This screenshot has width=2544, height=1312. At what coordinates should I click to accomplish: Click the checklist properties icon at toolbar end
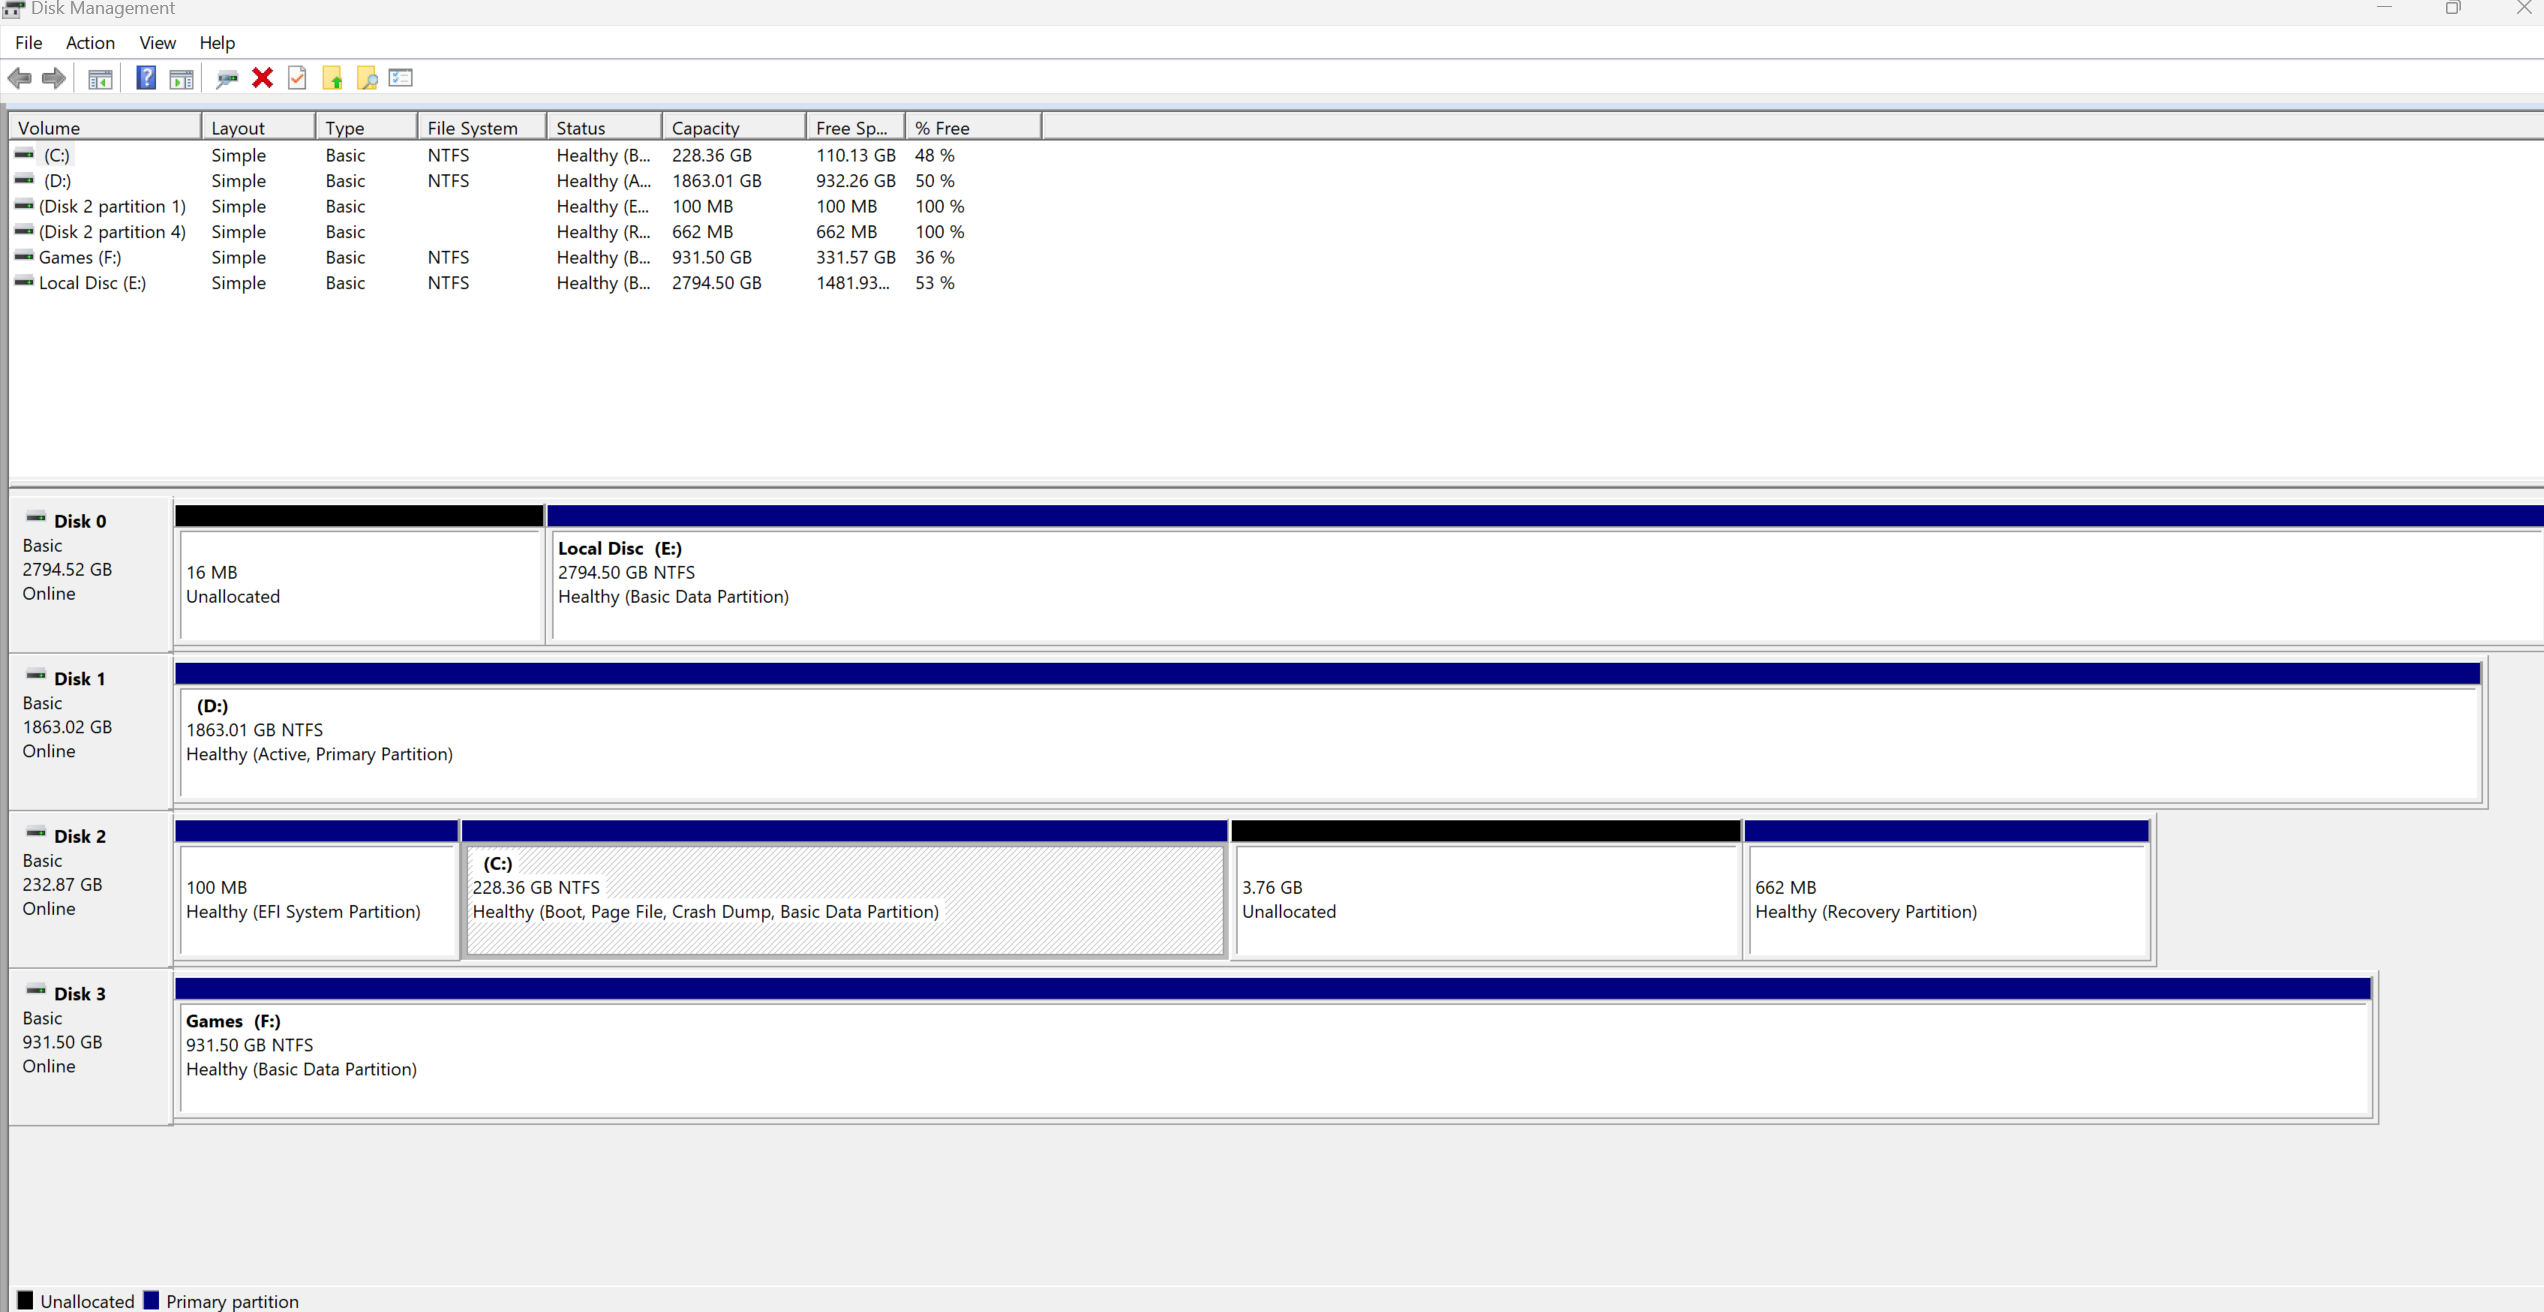[401, 78]
